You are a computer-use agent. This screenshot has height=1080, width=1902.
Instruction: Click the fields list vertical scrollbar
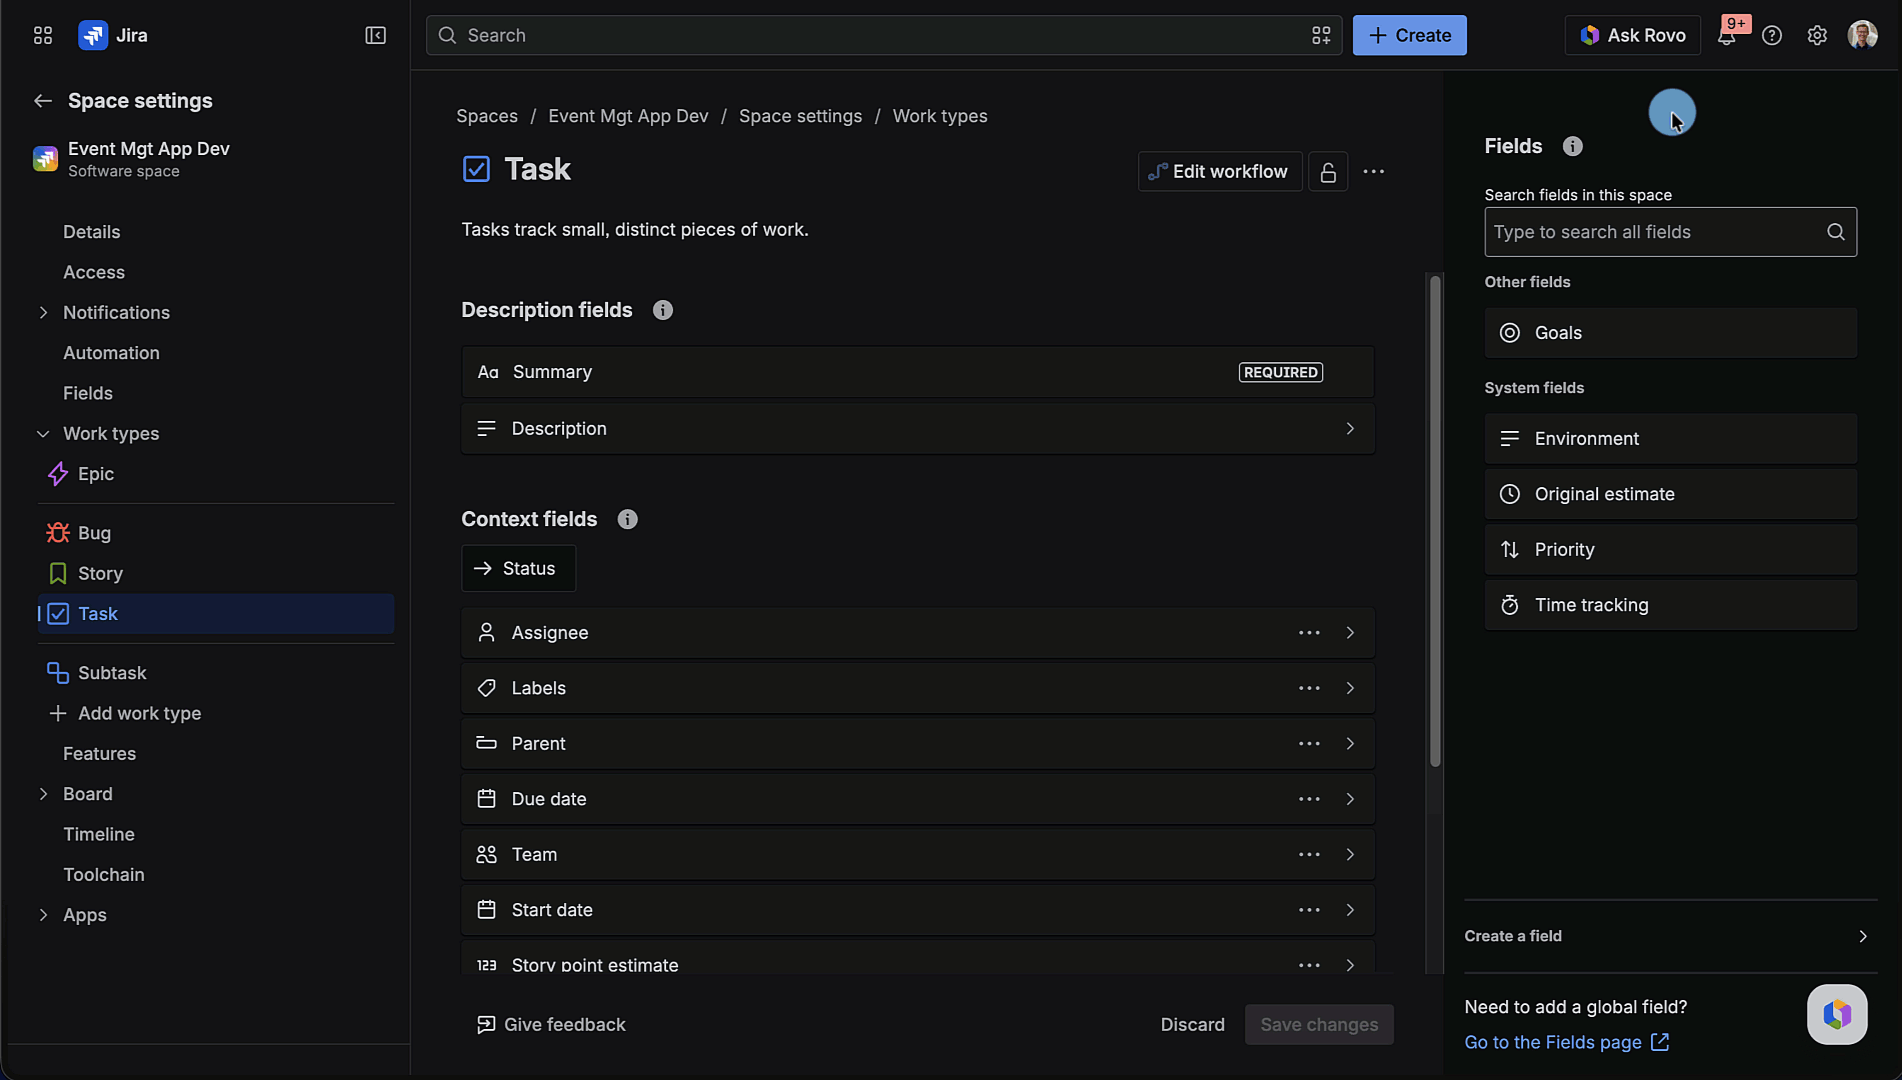tap(1435, 521)
